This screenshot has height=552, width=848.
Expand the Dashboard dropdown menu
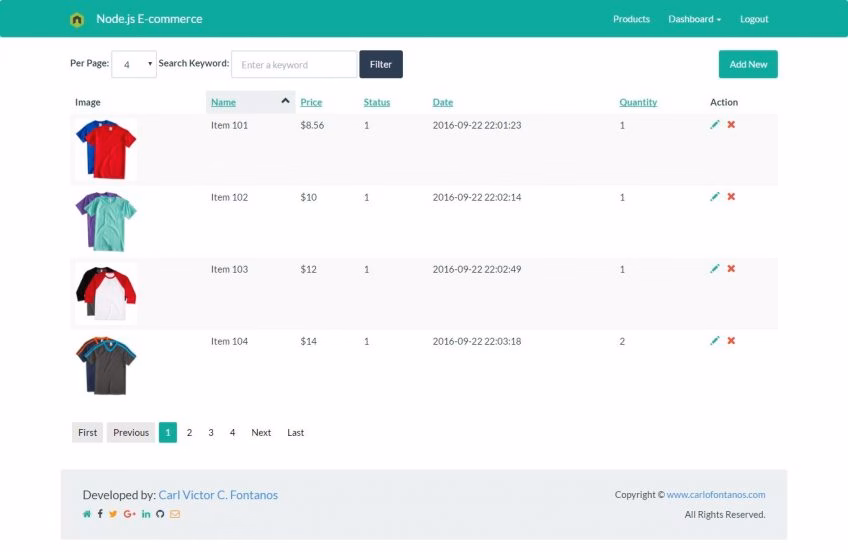[x=694, y=19]
